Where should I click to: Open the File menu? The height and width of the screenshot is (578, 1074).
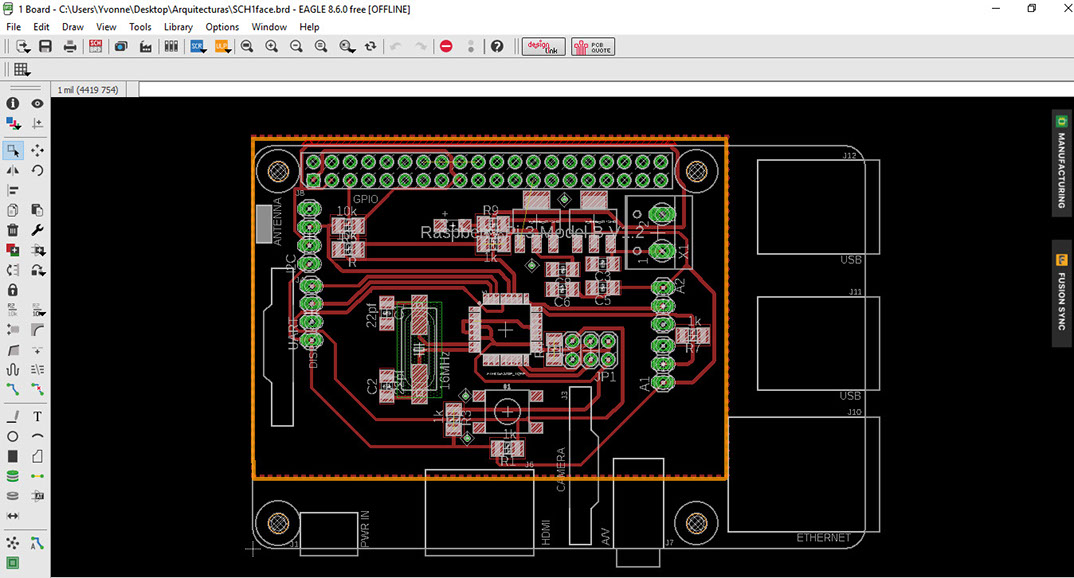tap(14, 27)
